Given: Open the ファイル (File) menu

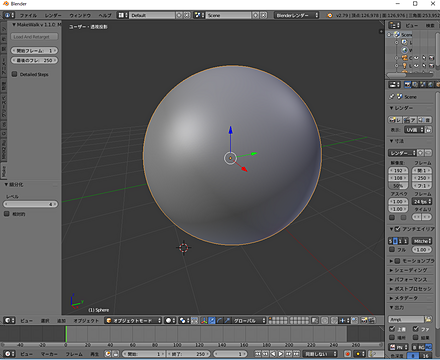Looking at the screenshot, I should 28,15.
